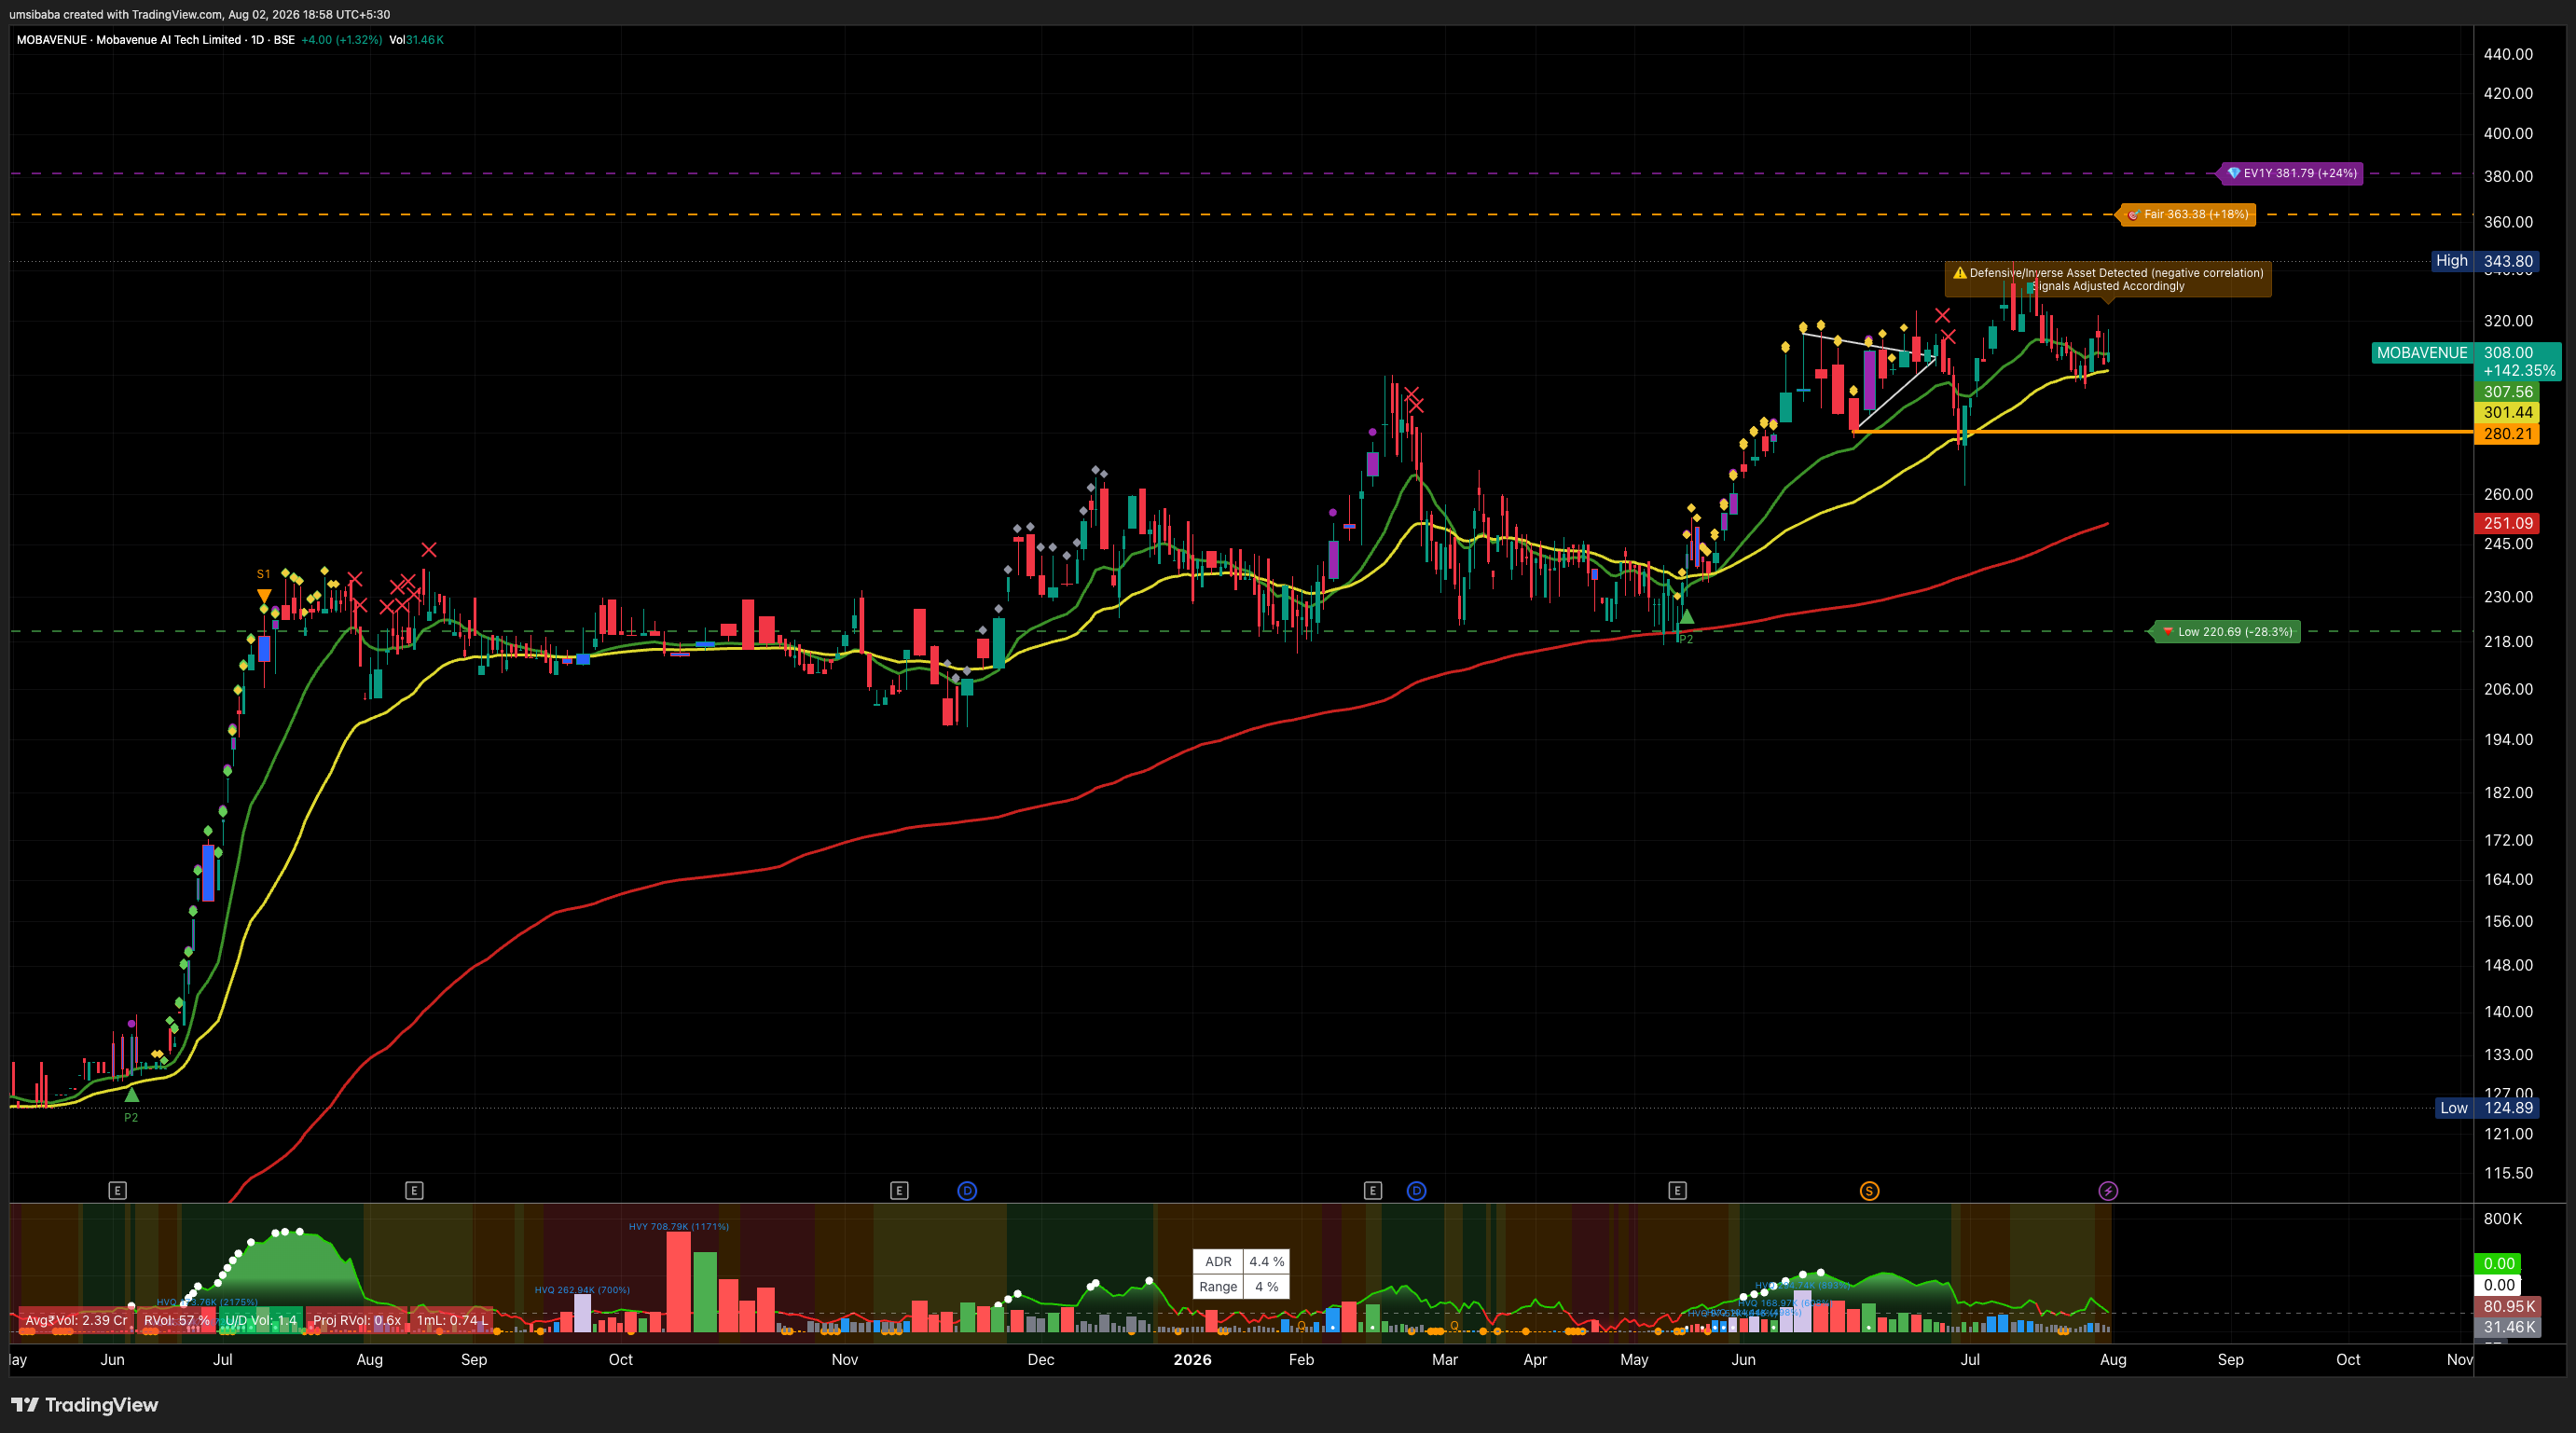Click the HVY 708.79K (1171%) volume label
The width and height of the screenshot is (2576, 1433).
point(679,1226)
